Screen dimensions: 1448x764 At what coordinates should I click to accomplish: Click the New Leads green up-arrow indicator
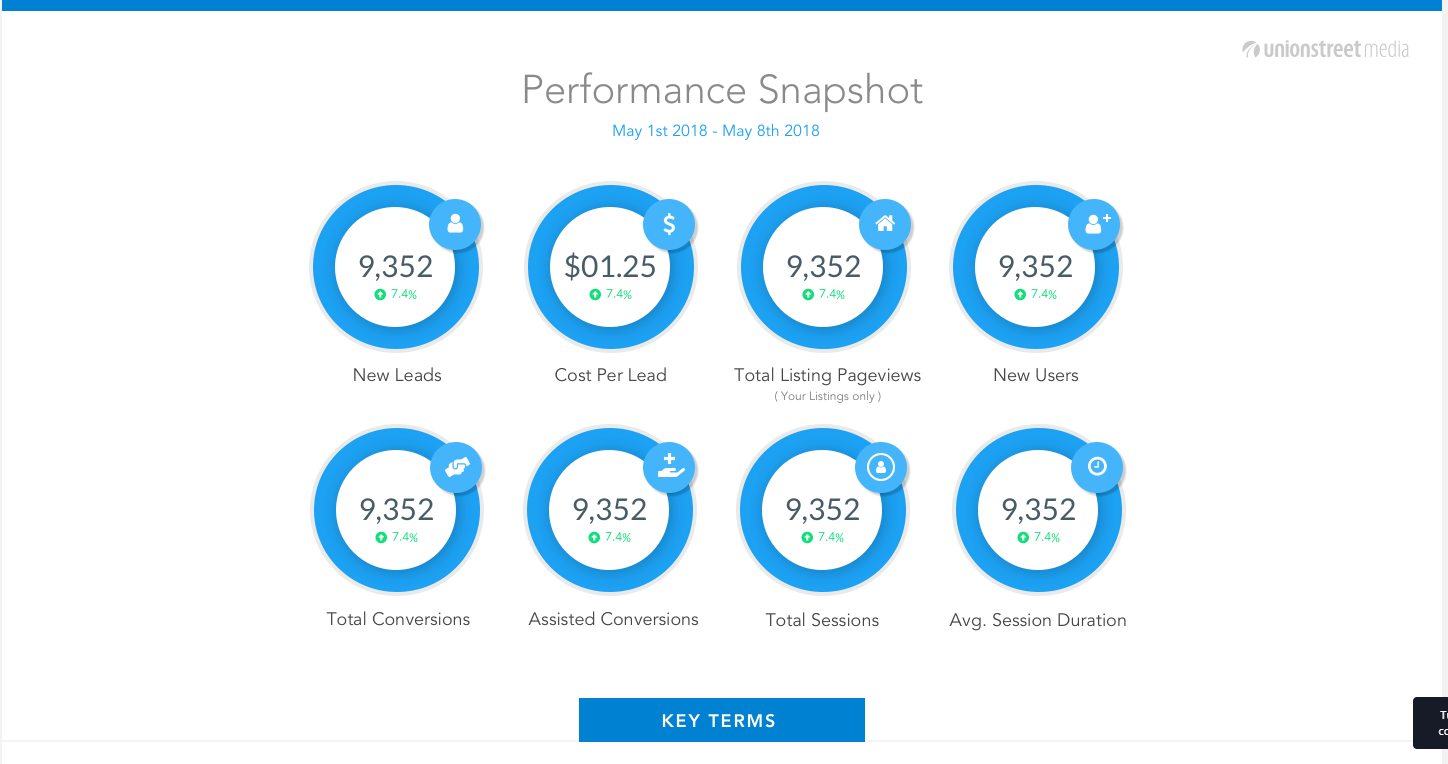(380, 295)
